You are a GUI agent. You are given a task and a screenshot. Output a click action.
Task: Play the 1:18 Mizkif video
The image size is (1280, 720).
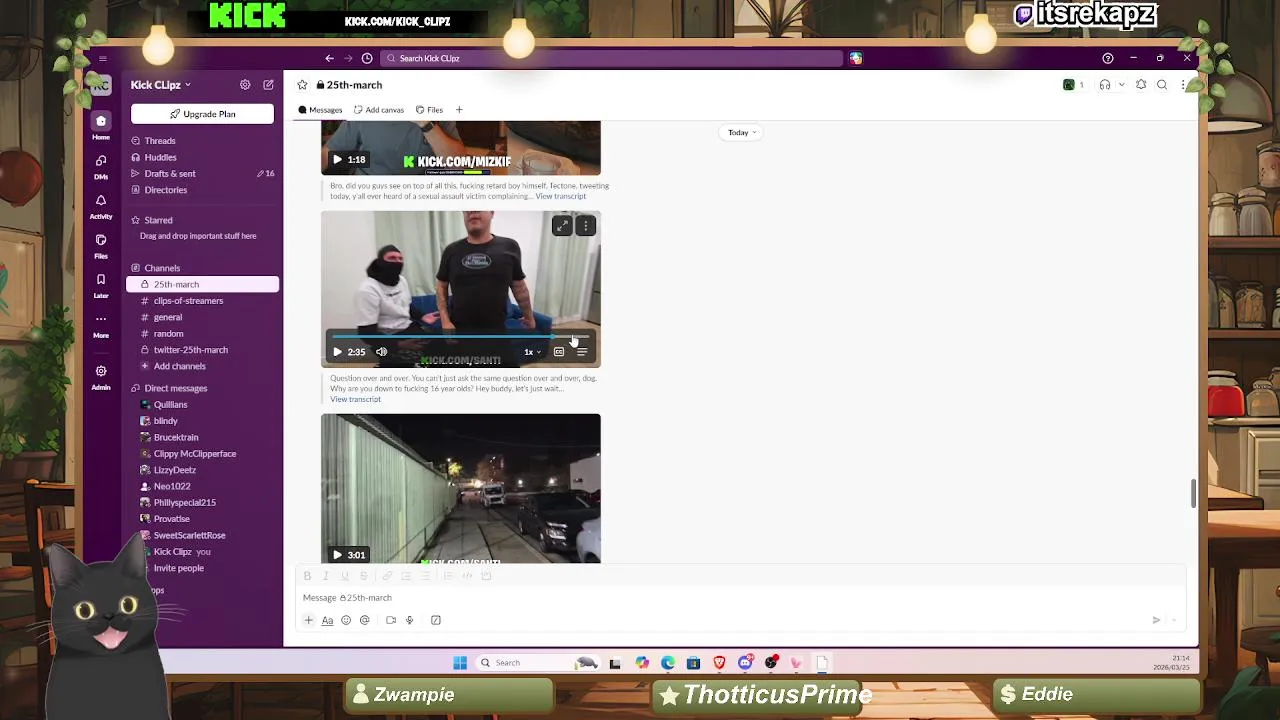click(337, 160)
